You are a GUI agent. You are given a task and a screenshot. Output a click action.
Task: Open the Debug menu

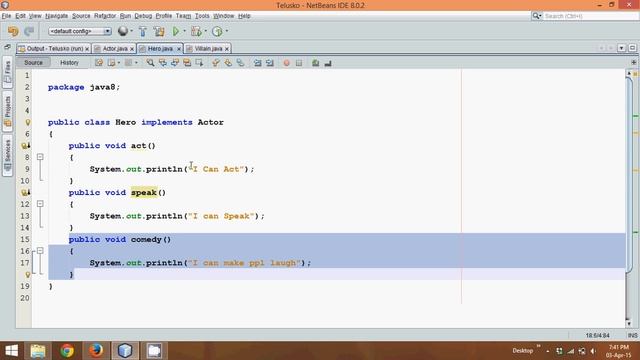pyautogui.click(x=143, y=16)
